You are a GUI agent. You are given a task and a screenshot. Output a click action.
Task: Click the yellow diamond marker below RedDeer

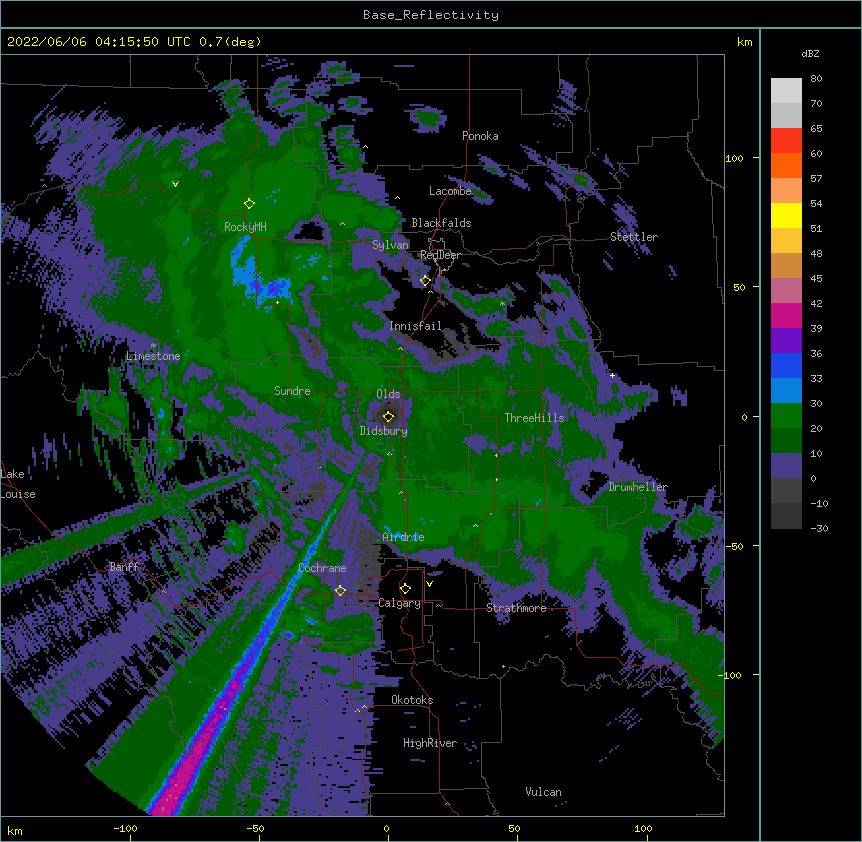[x=425, y=280]
